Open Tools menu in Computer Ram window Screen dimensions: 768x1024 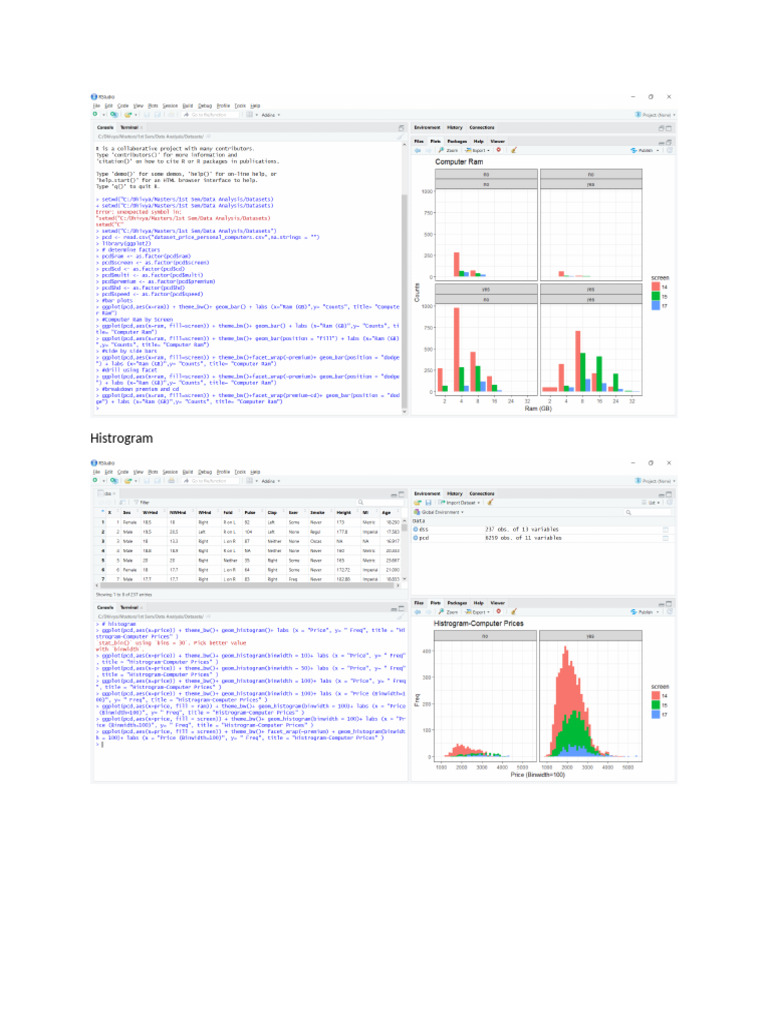tap(240, 106)
